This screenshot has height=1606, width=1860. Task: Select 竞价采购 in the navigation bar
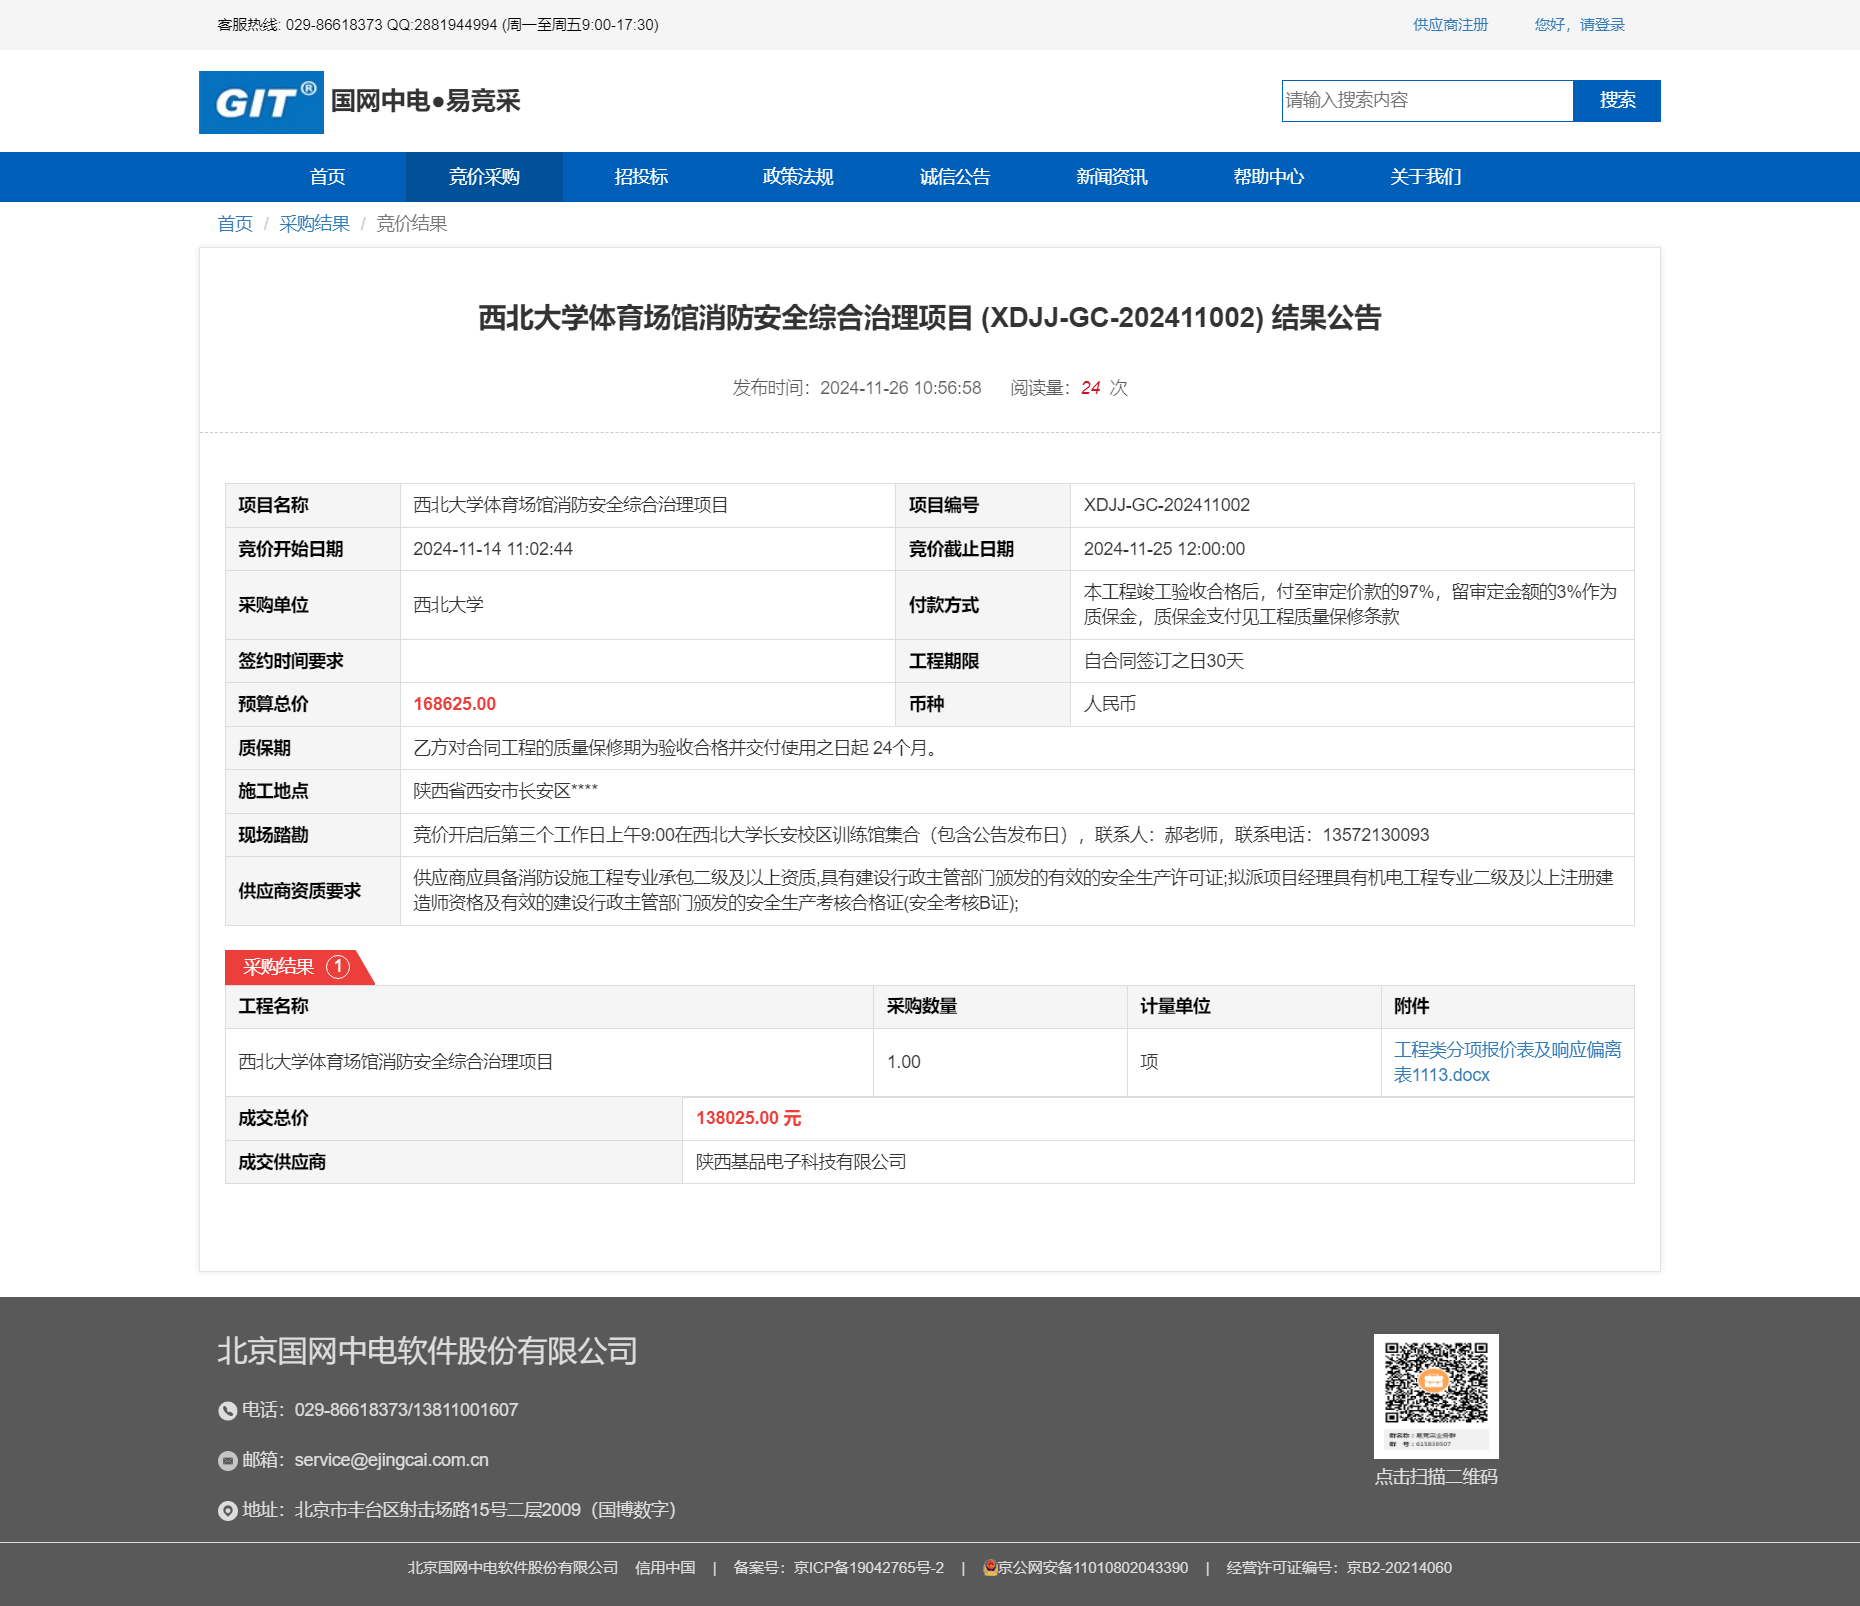[x=484, y=177]
